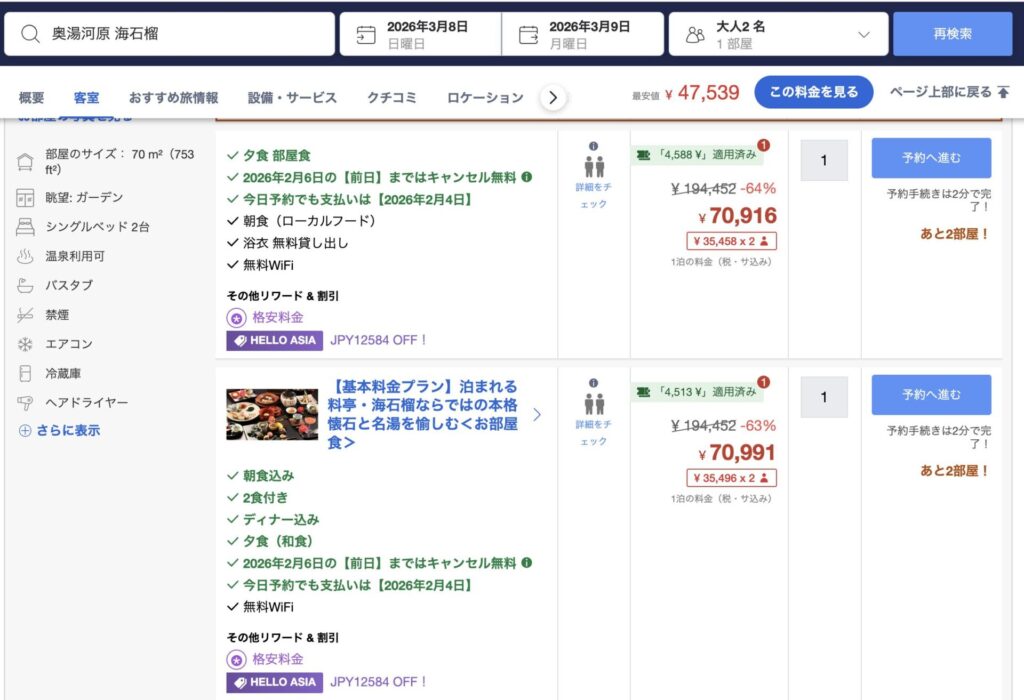
Task: Click the first HELLO ASIA promo tag
Action: click(x=274, y=340)
